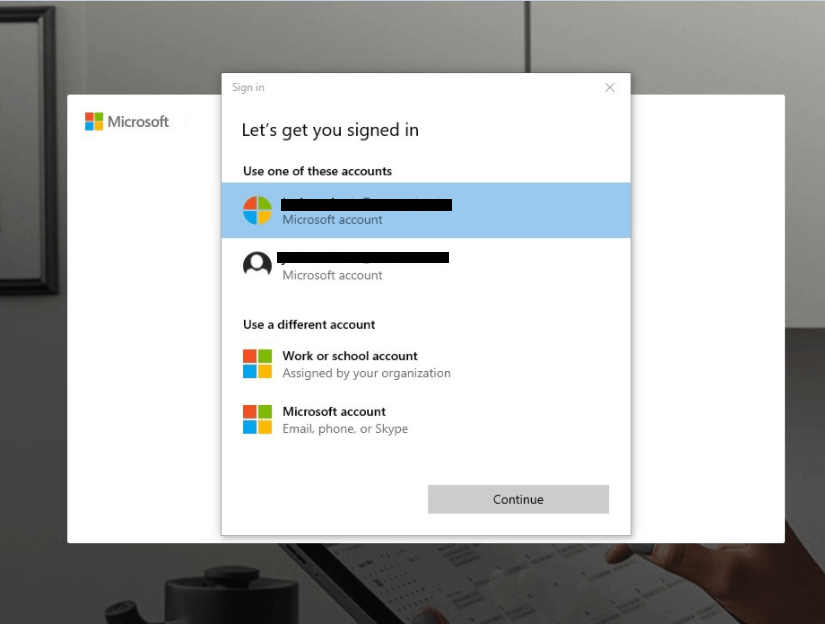
Task: Select the highlighted first Microsoft account
Action: point(426,210)
